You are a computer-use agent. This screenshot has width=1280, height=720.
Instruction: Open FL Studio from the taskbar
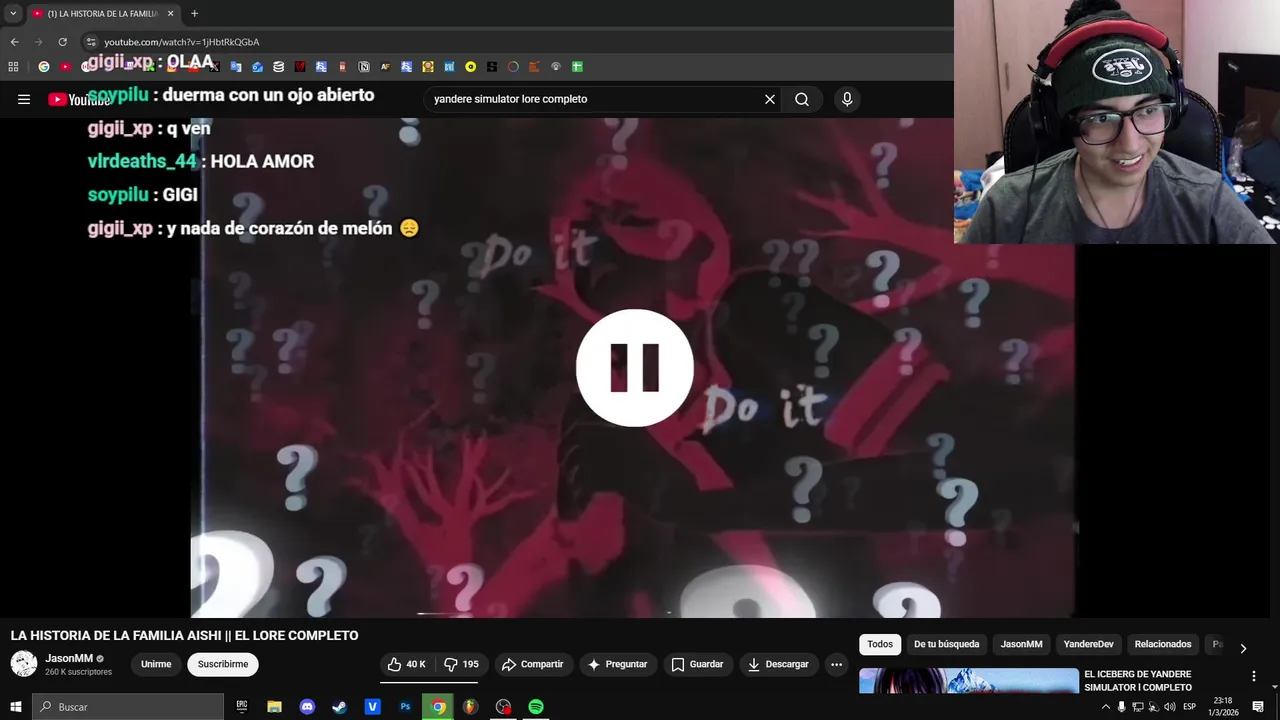(x=470, y=706)
